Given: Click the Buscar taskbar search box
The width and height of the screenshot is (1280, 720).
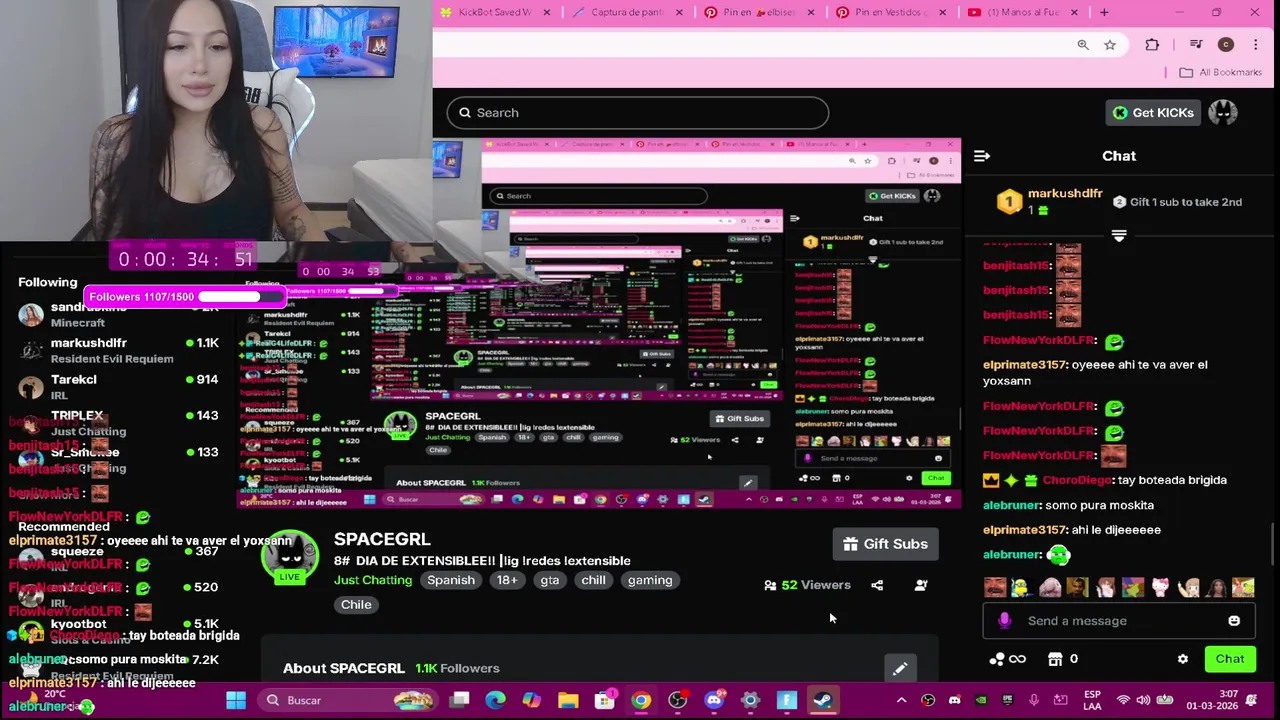Looking at the screenshot, I should (347, 700).
